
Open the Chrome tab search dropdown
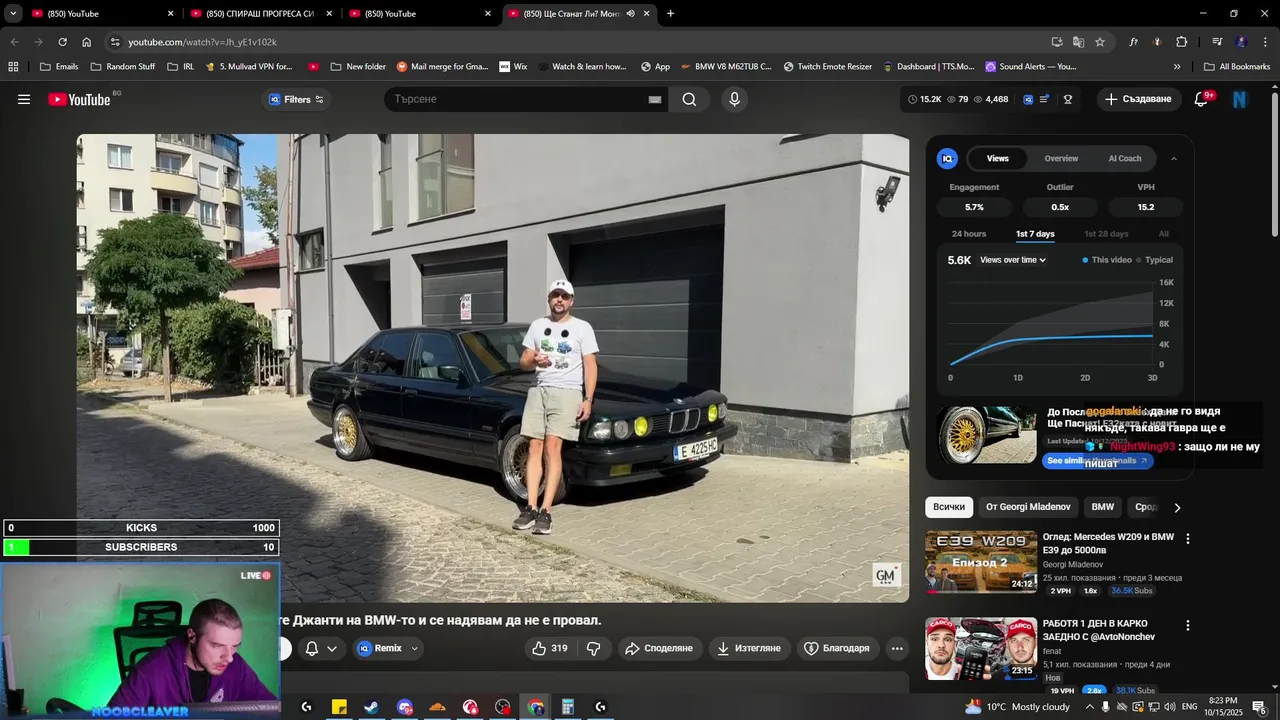pyautogui.click(x=13, y=13)
